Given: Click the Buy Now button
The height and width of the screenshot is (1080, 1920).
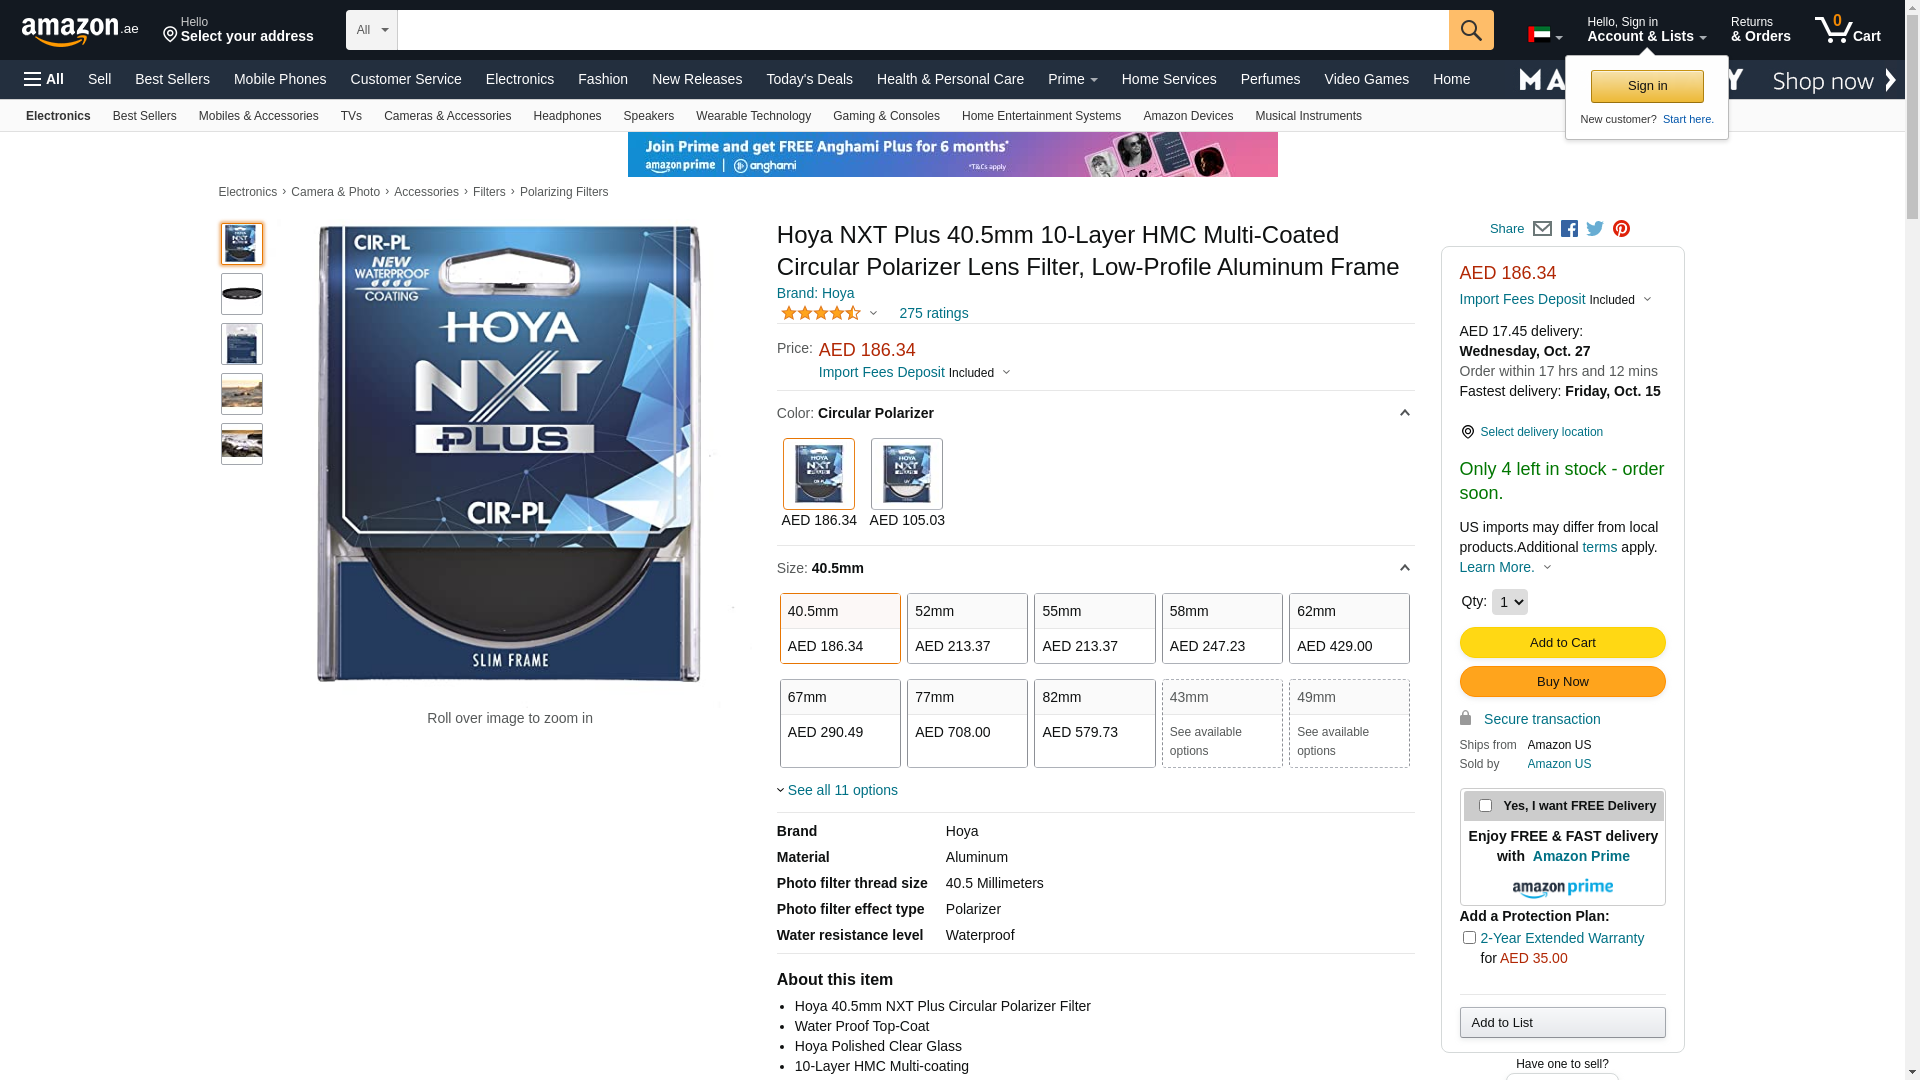Looking at the screenshot, I should pos(1562,682).
